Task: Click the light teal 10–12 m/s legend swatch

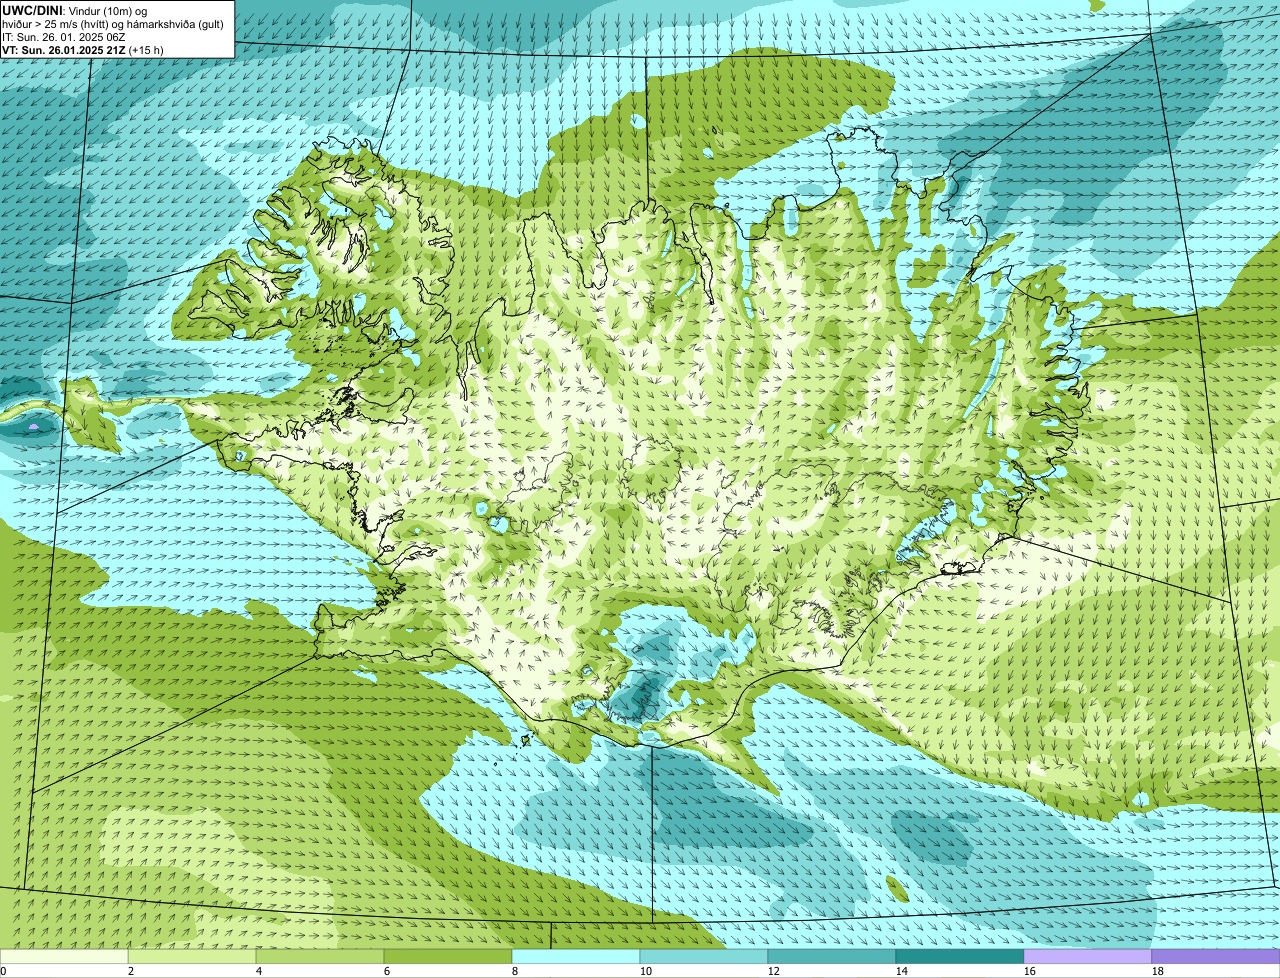Action: click(x=704, y=956)
